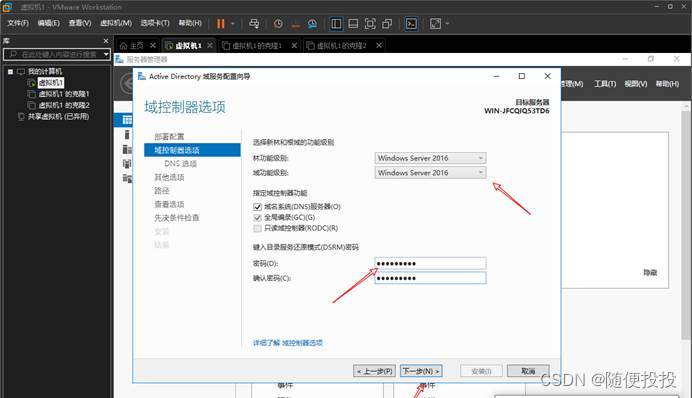Close the 虚拟机1 tab

pyautogui.click(x=210, y=45)
